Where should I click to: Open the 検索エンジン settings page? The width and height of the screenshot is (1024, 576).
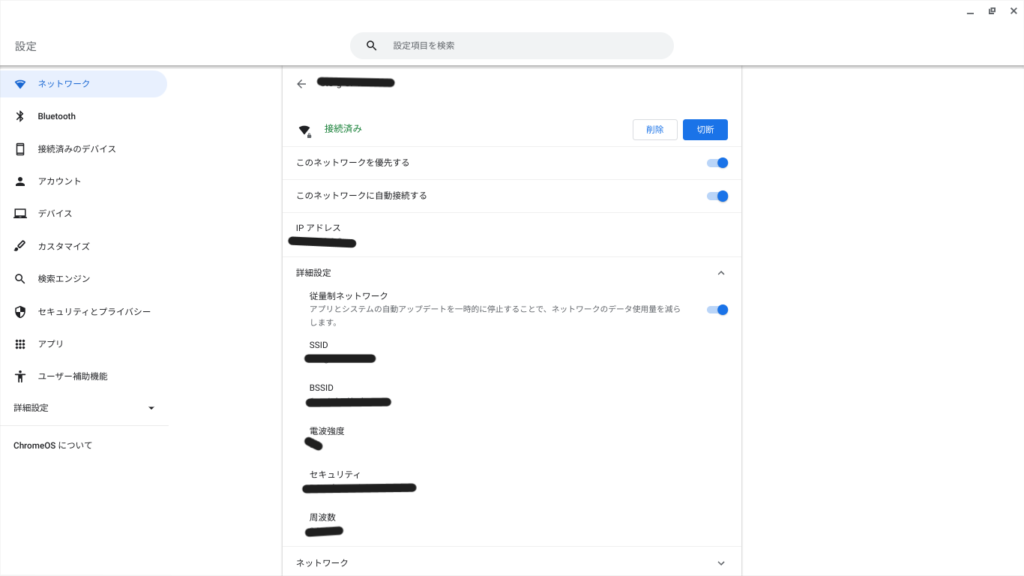tap(64, 279)
